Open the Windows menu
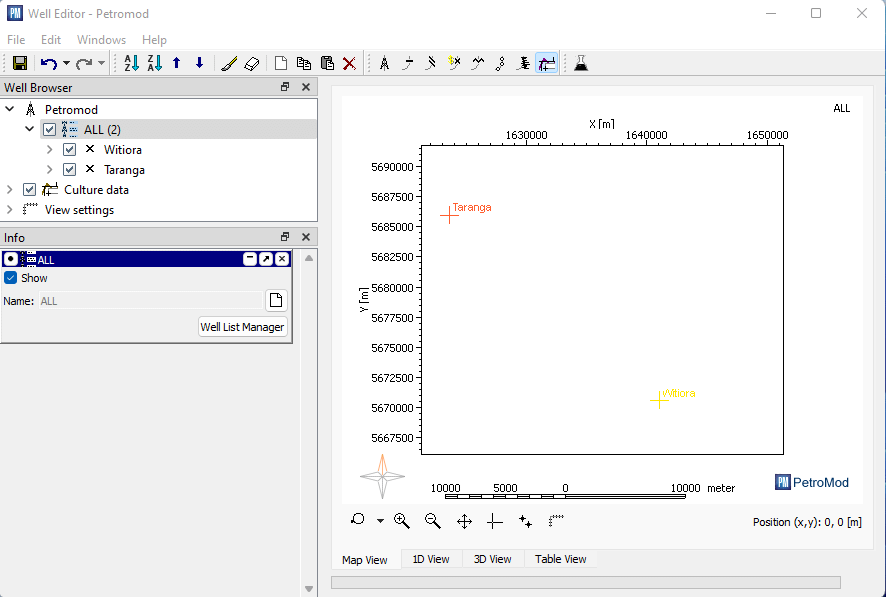Image resolution: width=886 pixels, height=597 pixels. [x=101, y=40]
